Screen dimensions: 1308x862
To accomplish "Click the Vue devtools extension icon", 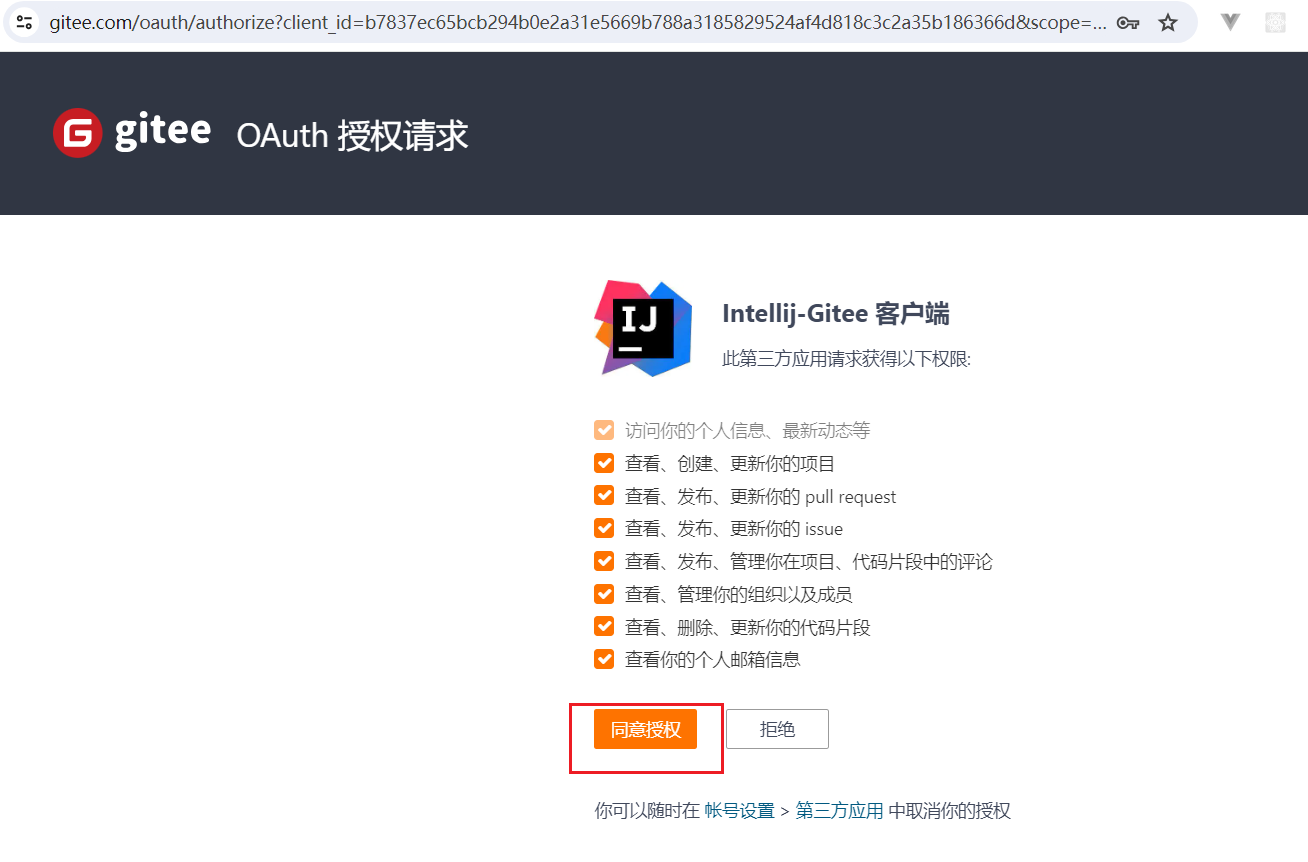I will [x=1231, y=22].
